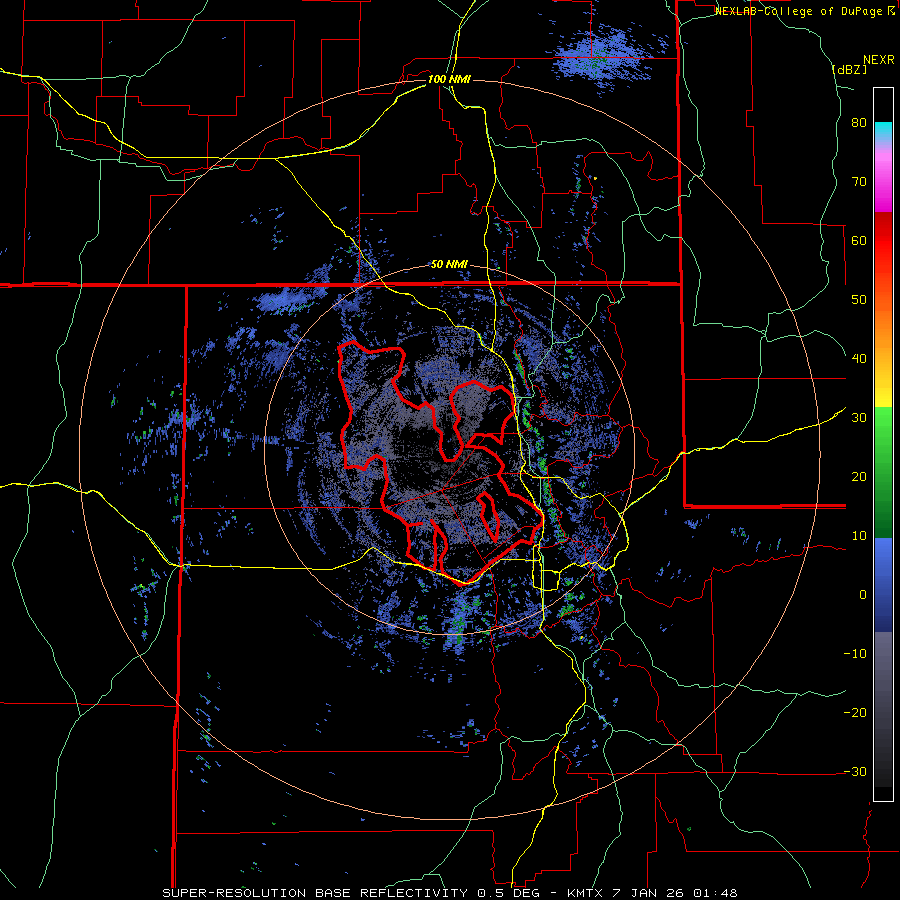Click the 10 value on the dBZ scale
Screen dimensions: 900x900
(x=859, y=536)
